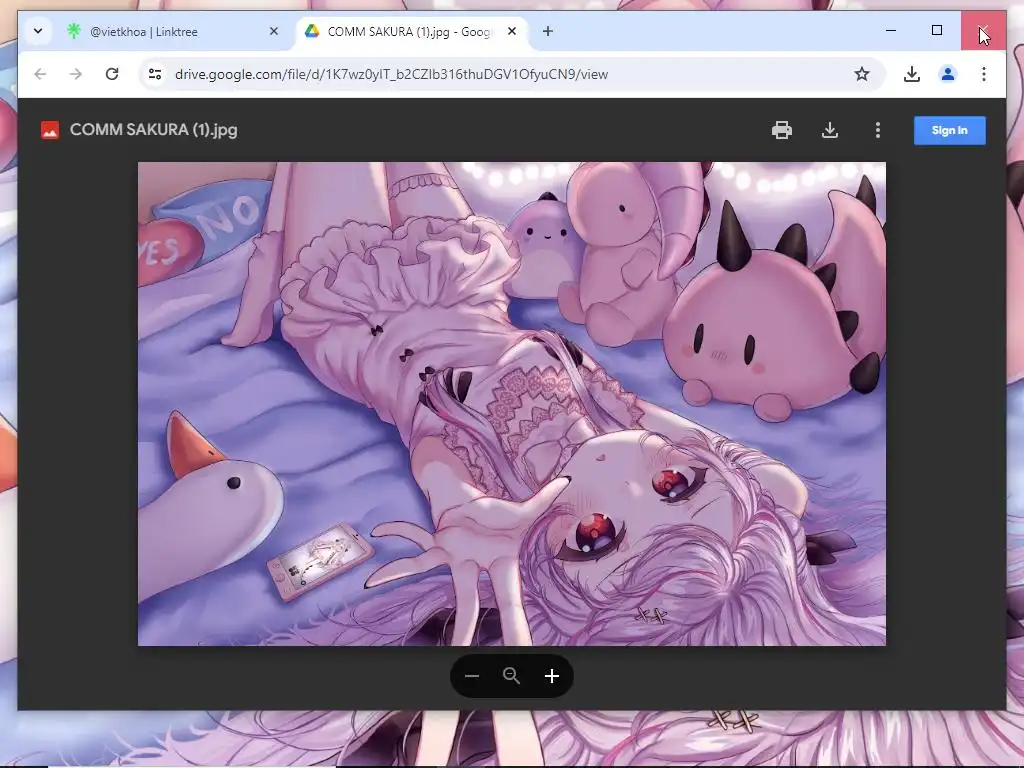
Task: Click the address bar URL
Action: (x=391, y=74)
